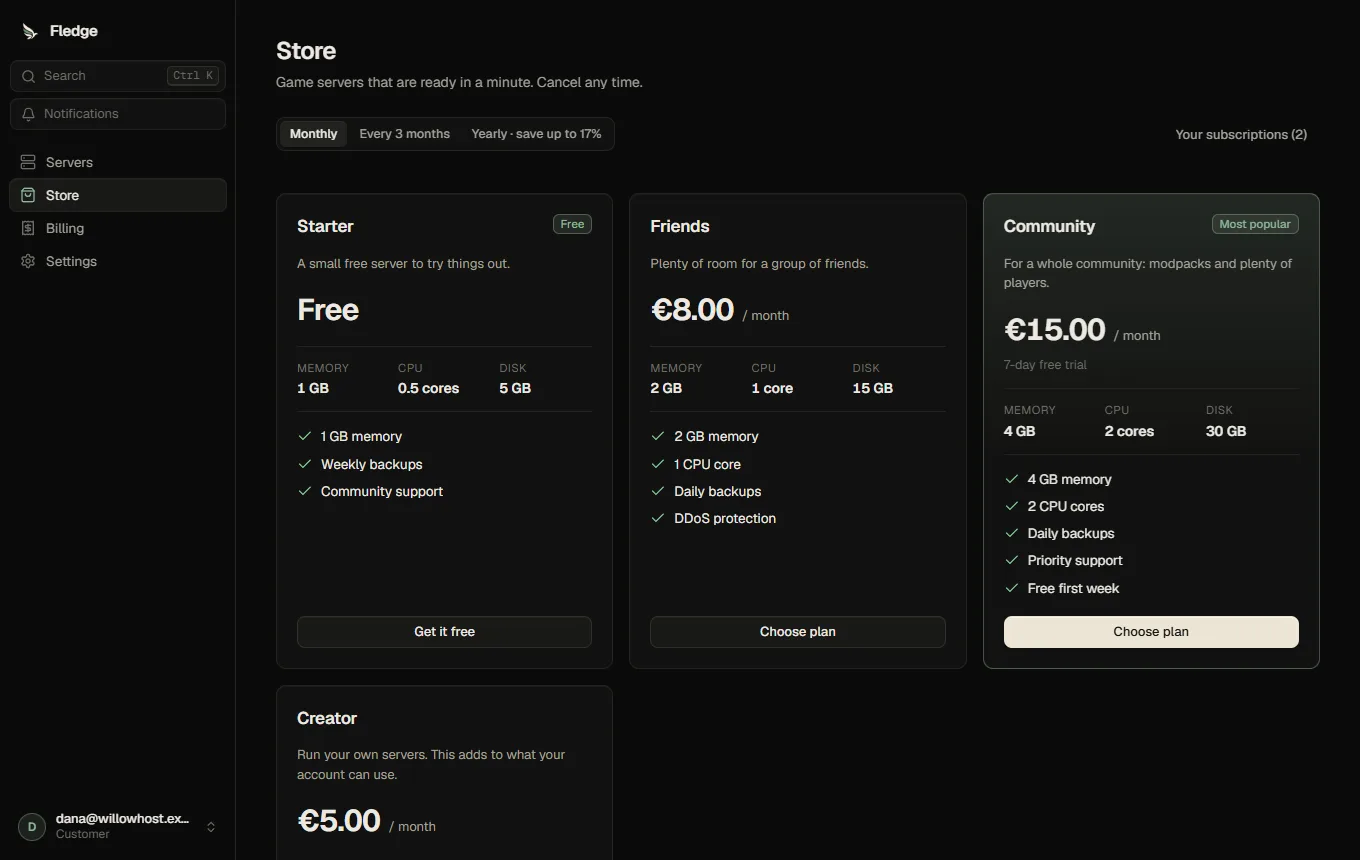This screenshot has width=1360, height=860.
Task: Click checkmark beside 2 GB memory feature
Action: pos(658,436)
